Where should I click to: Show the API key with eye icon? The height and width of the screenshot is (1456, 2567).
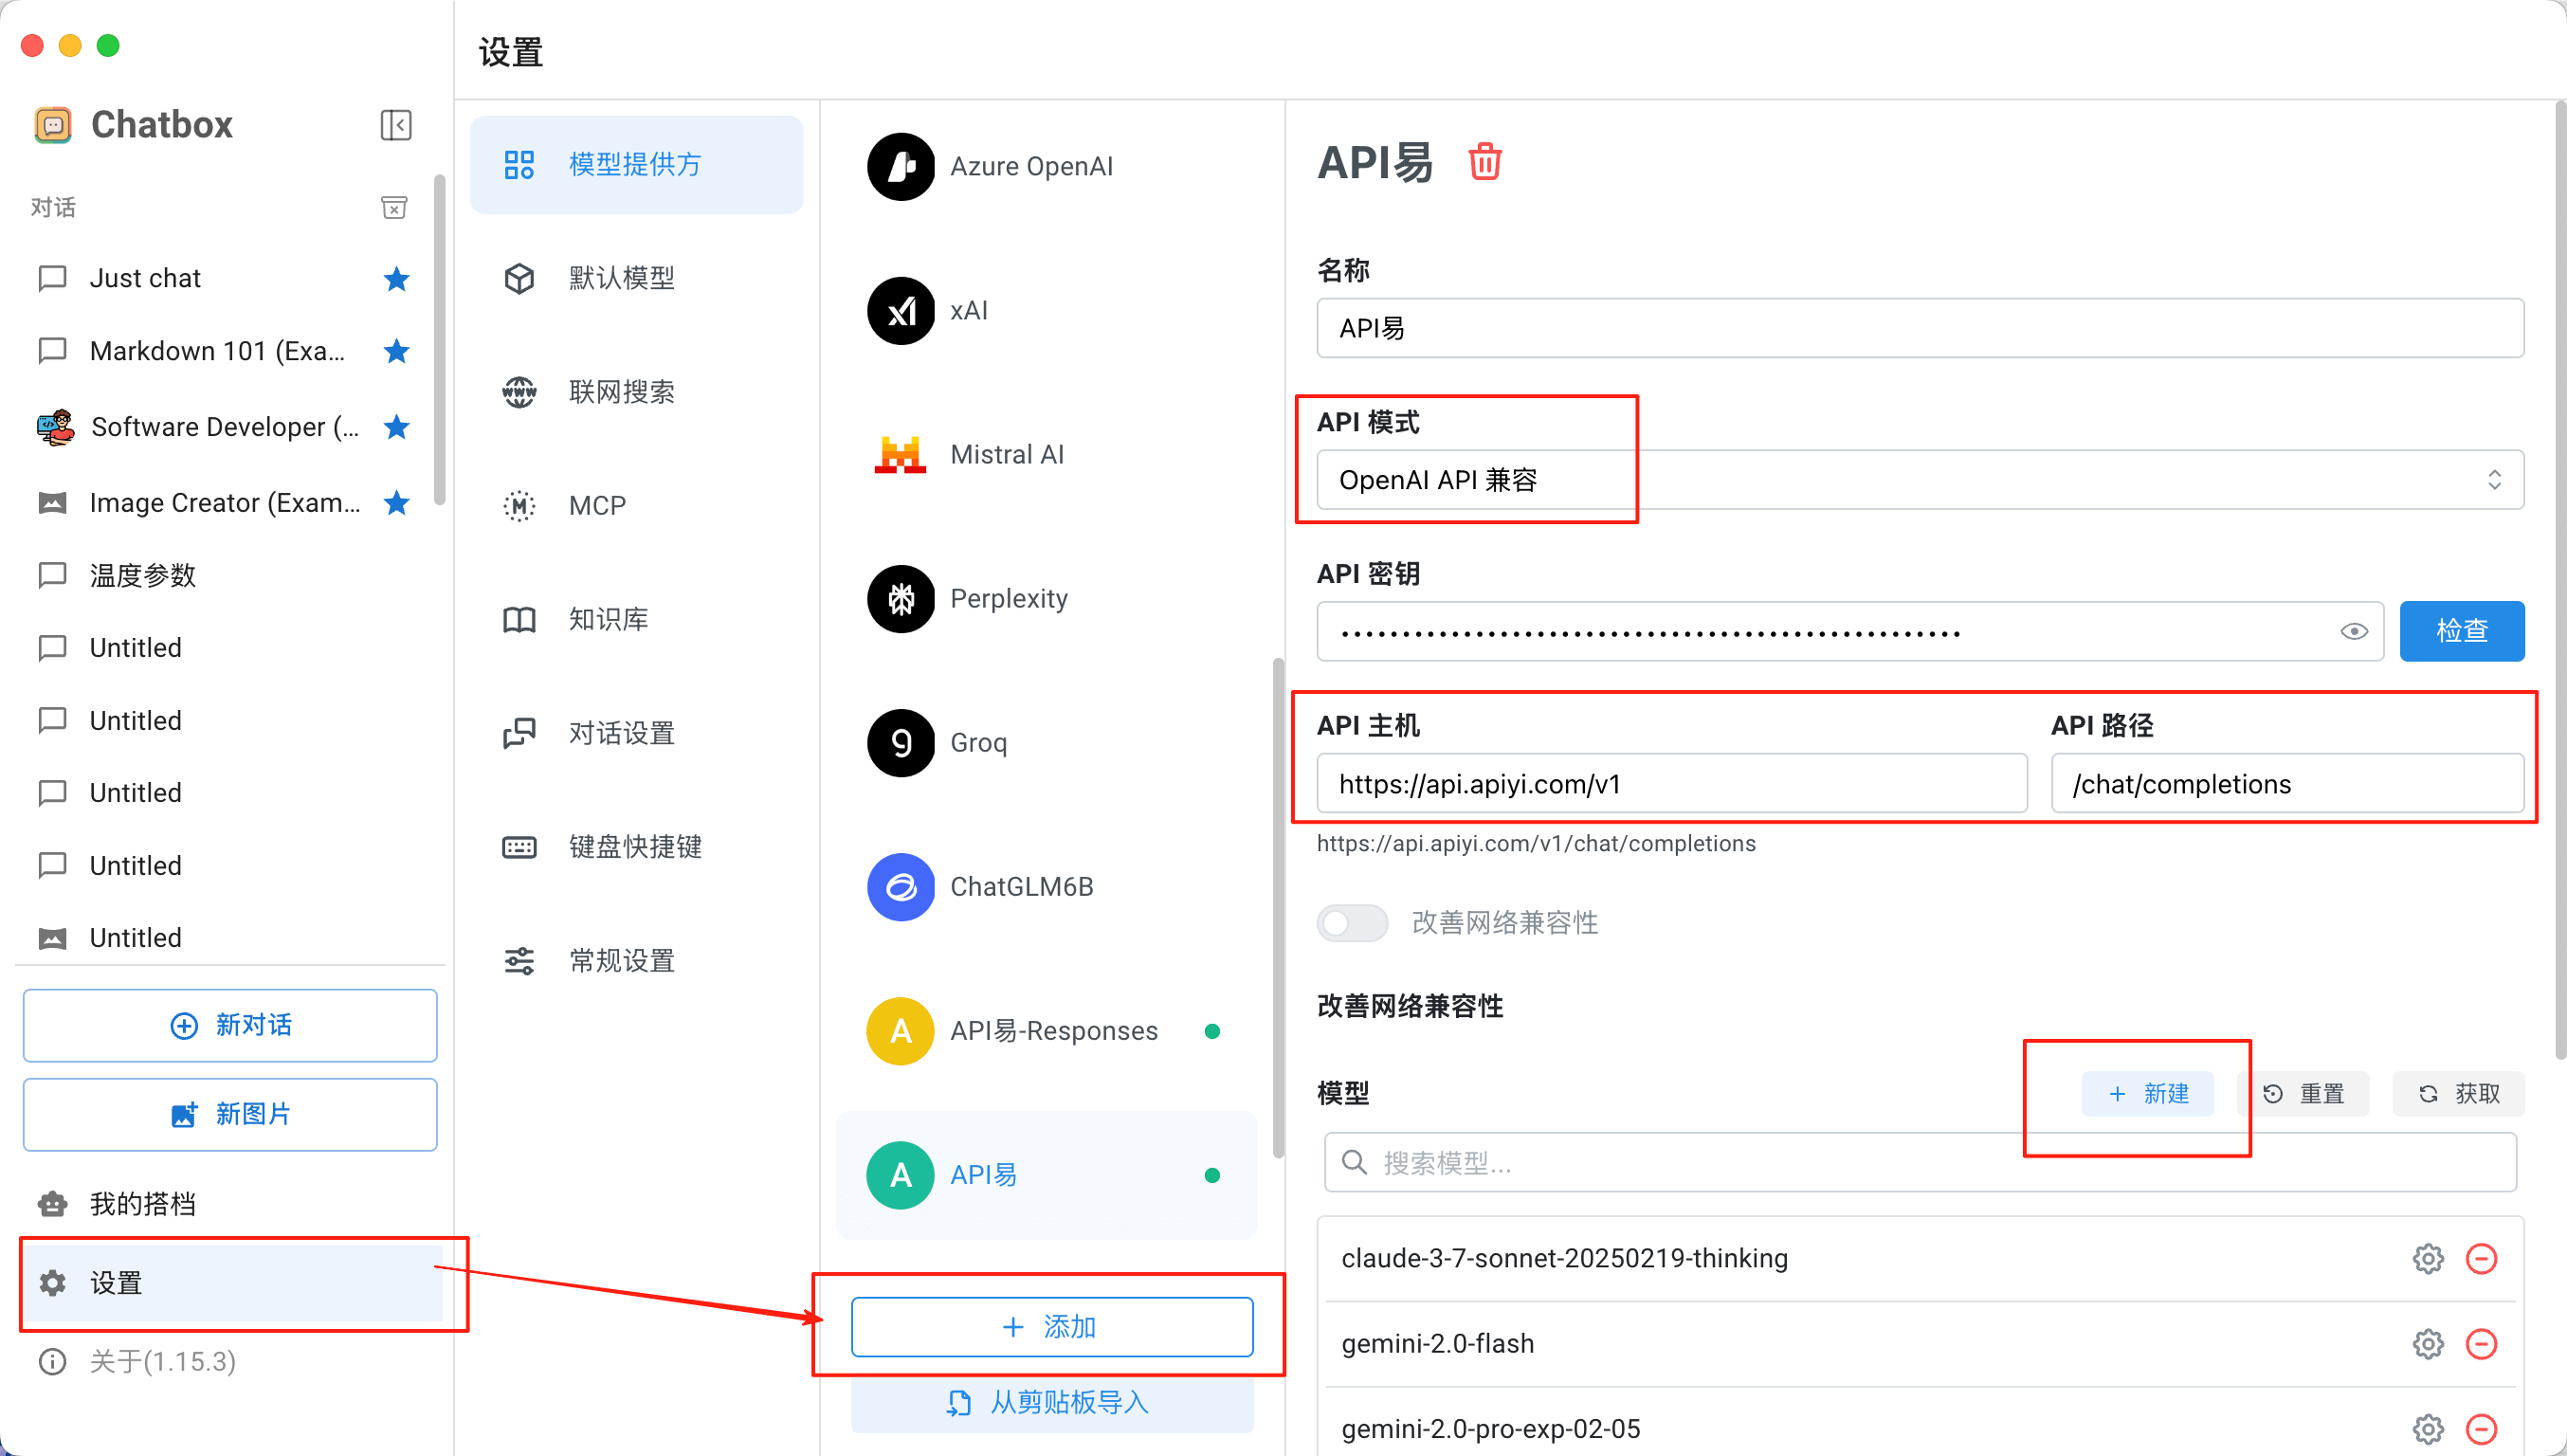[x=2353, y=631]
